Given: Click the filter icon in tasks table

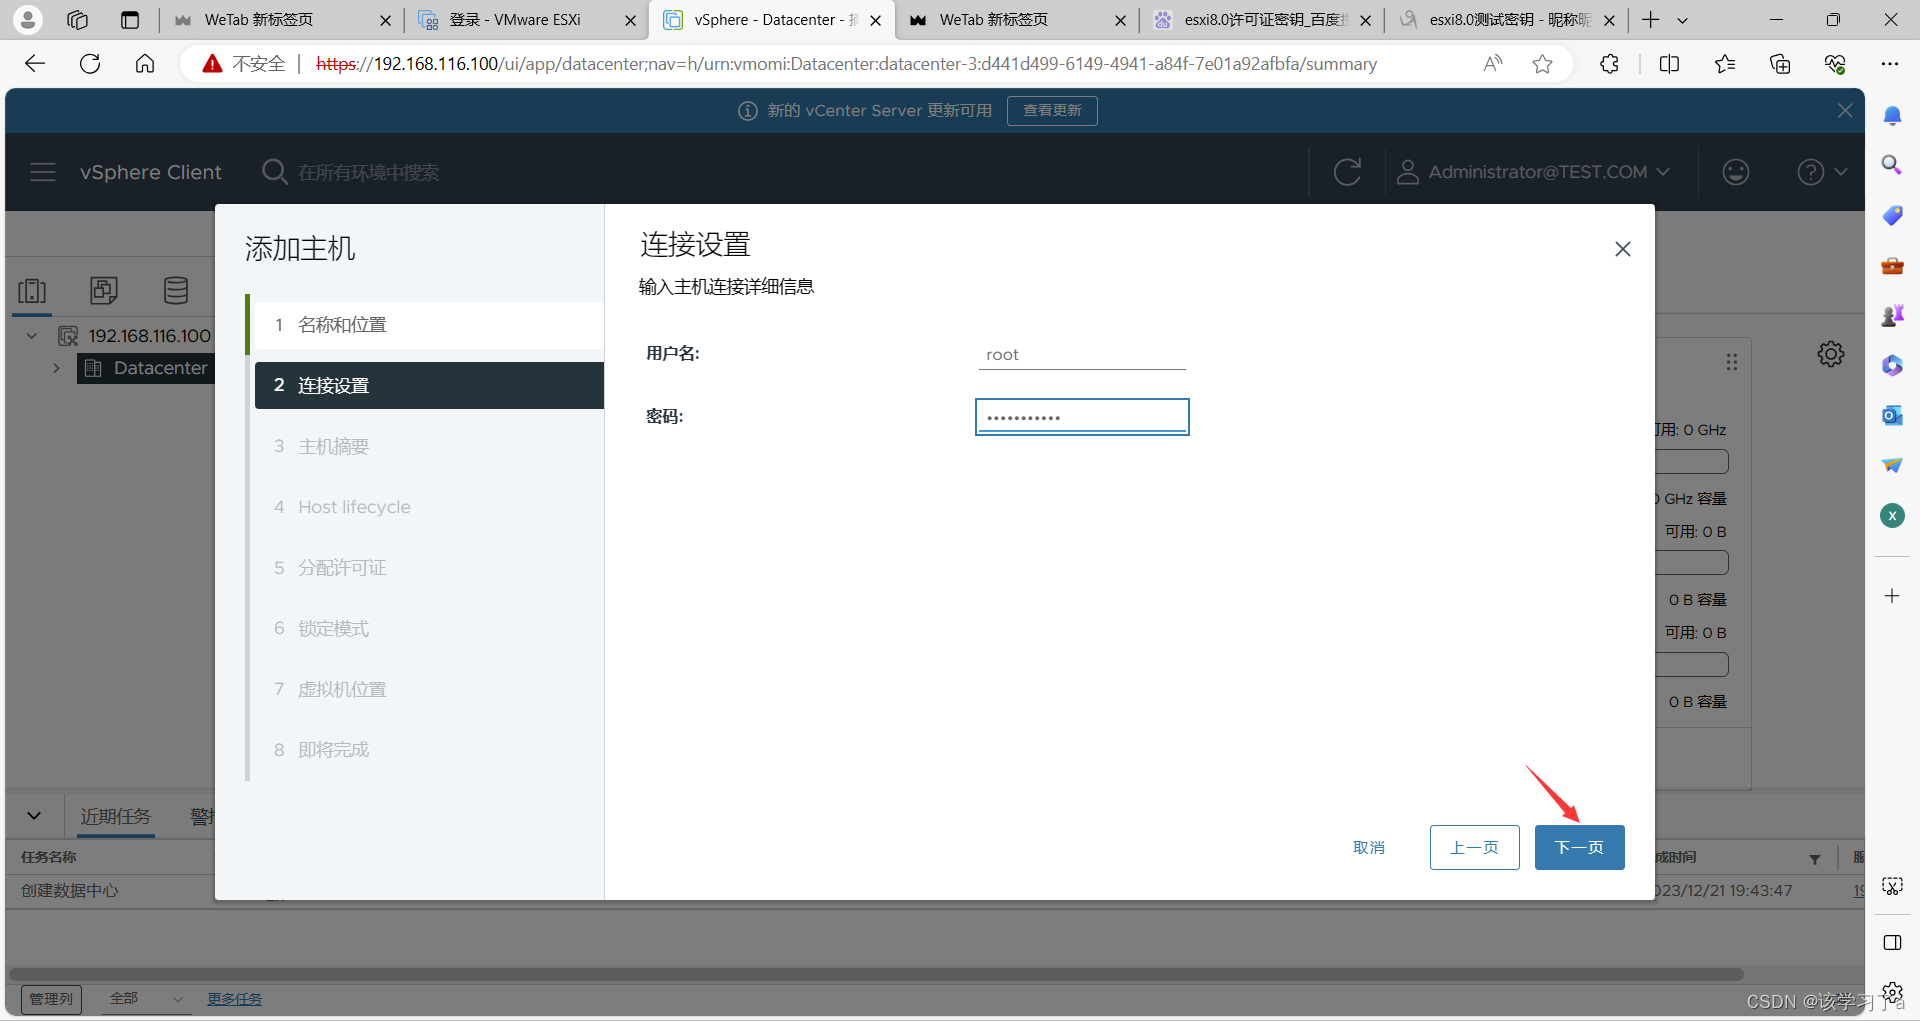Looking at the screenshot, I should (1814, 859).
